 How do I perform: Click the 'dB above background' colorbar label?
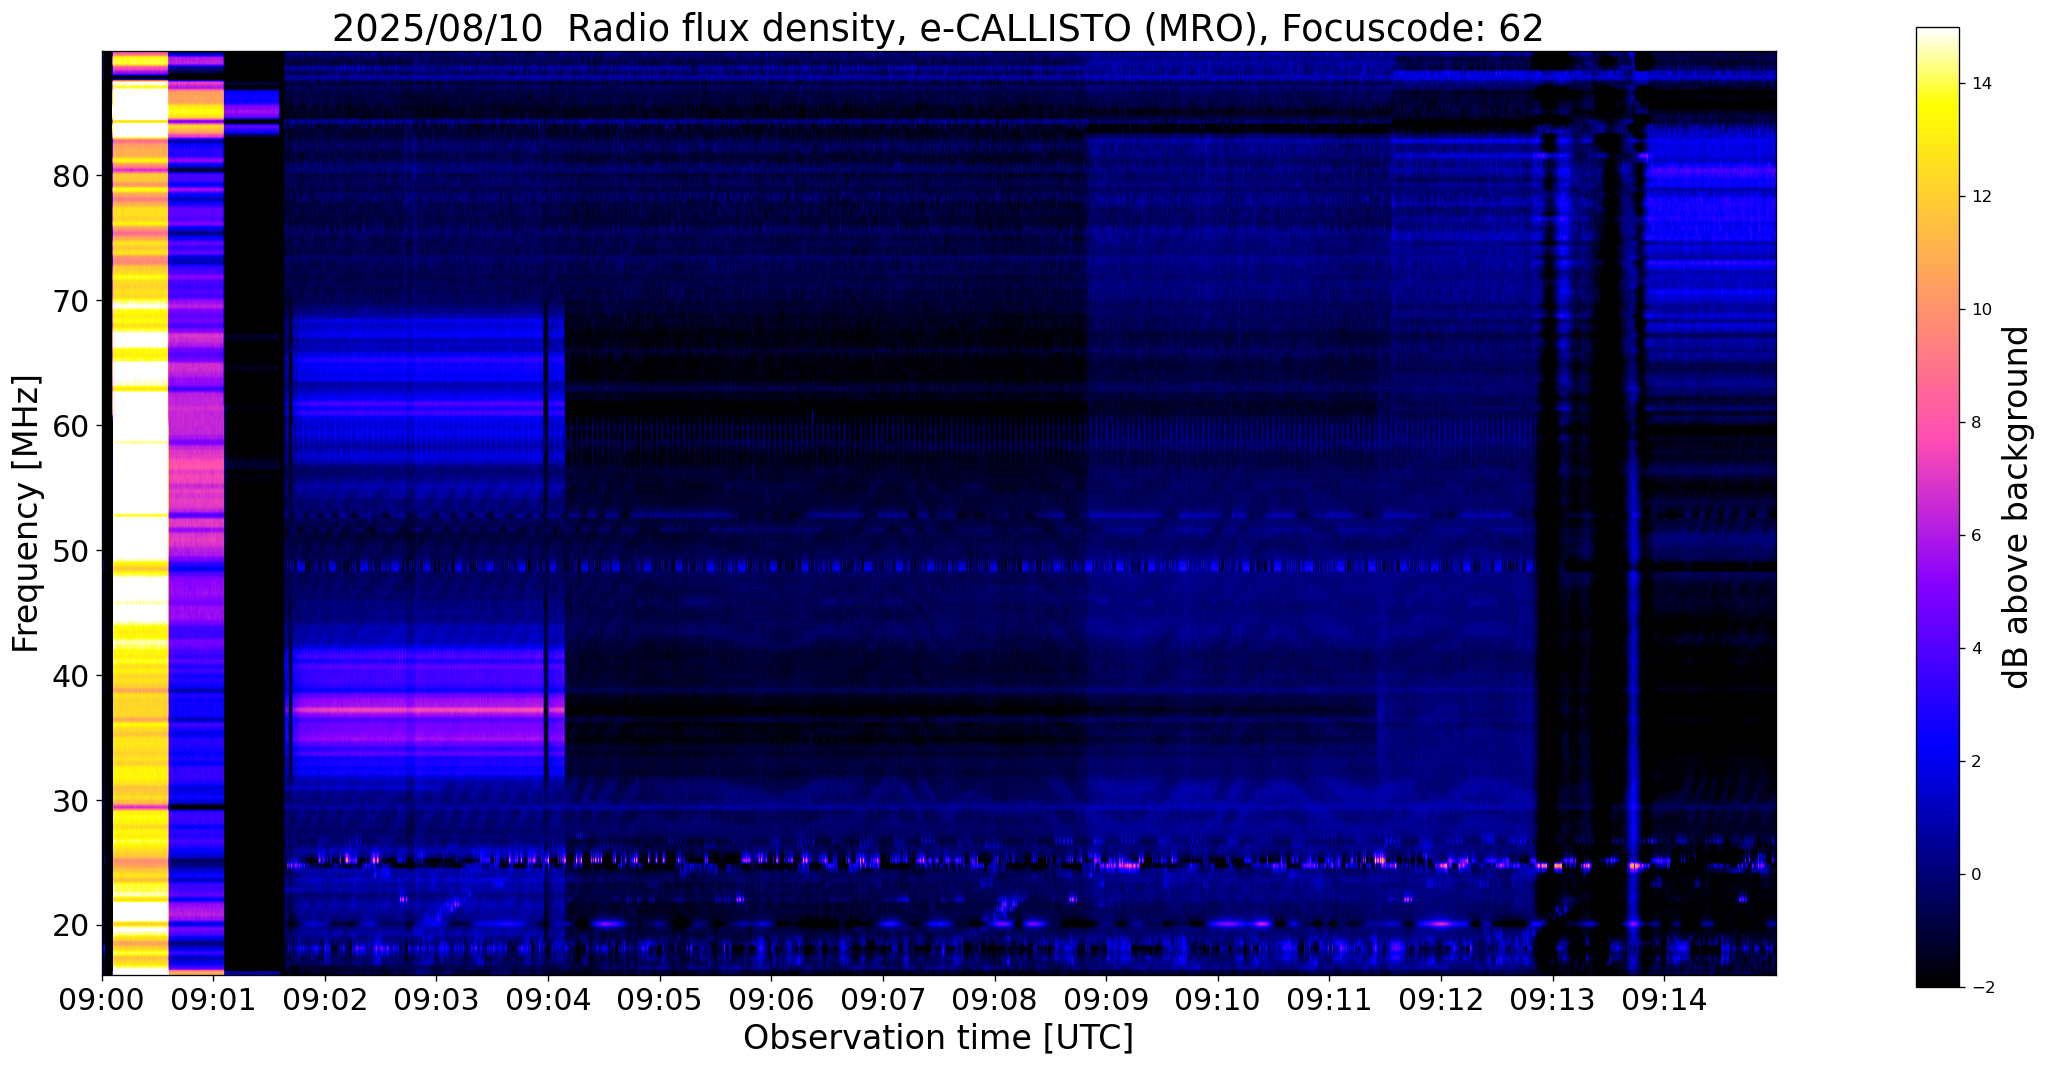pos(2017,507)
